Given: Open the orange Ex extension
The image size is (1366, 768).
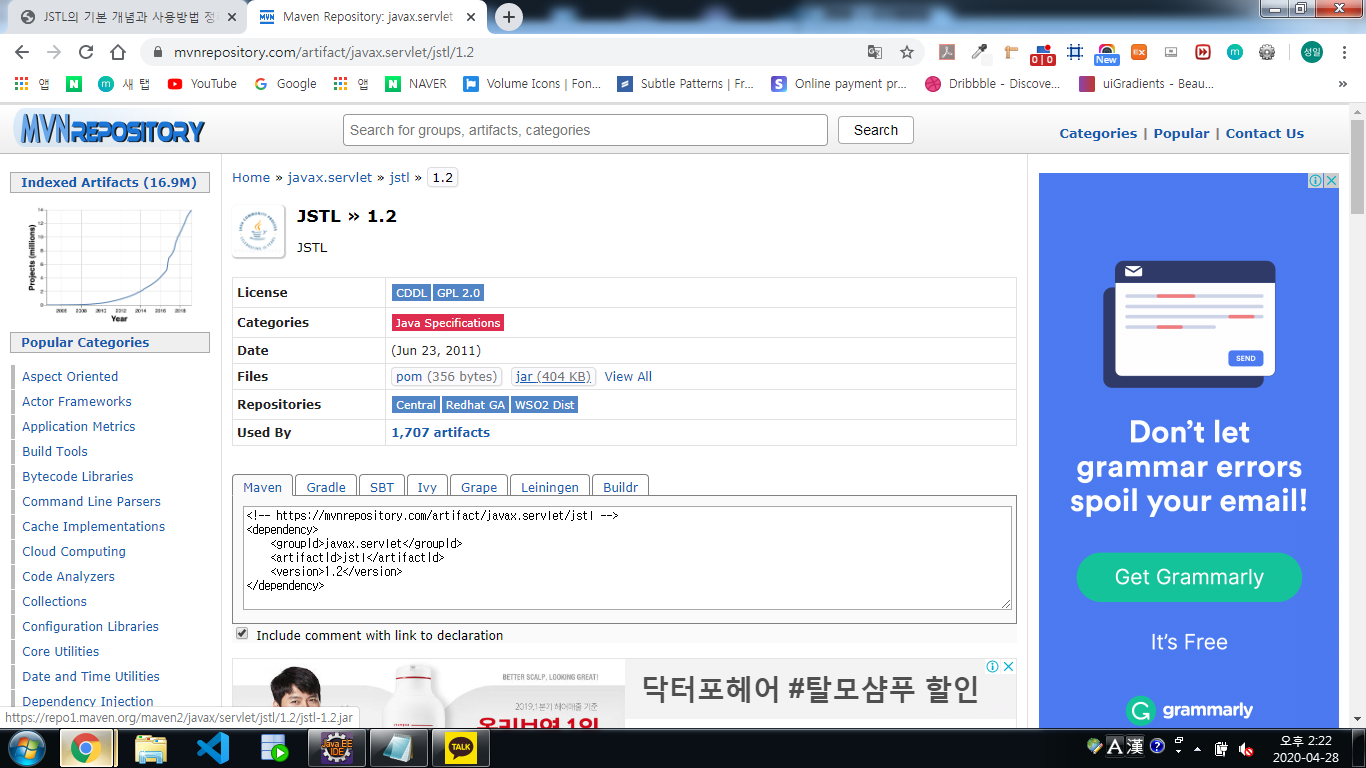Looking at the screenshot, I should coord(1139,52).
